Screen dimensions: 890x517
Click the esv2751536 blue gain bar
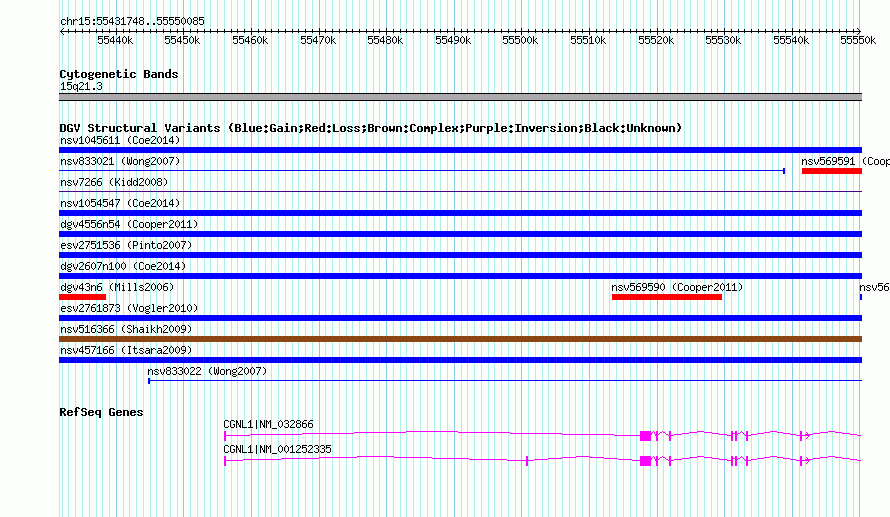click(x=460, y=255)
